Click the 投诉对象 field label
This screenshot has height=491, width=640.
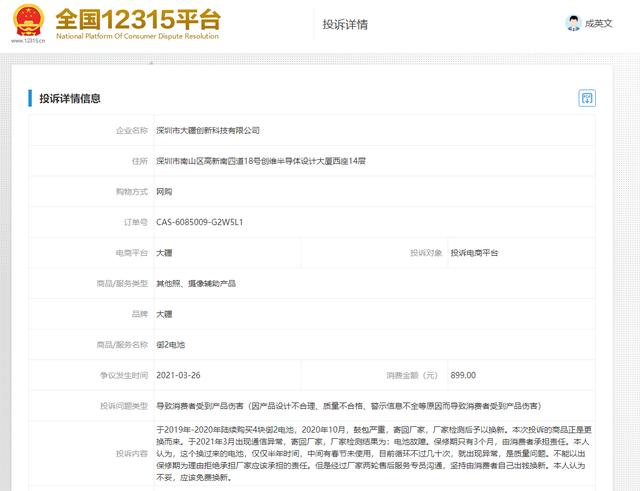(426, 253)
